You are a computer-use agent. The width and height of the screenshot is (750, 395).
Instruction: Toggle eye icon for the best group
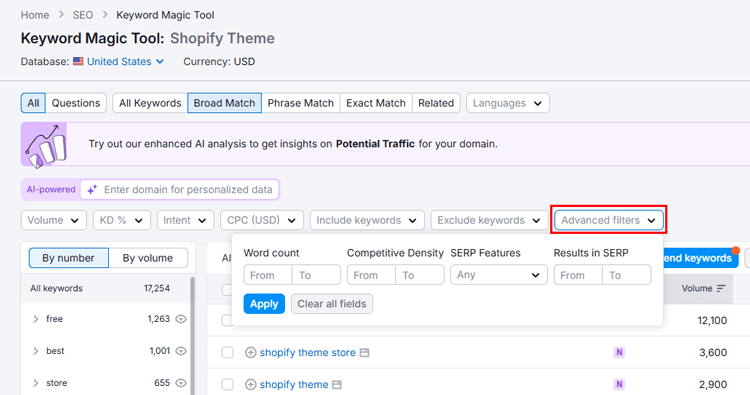(x=181, y=351)
